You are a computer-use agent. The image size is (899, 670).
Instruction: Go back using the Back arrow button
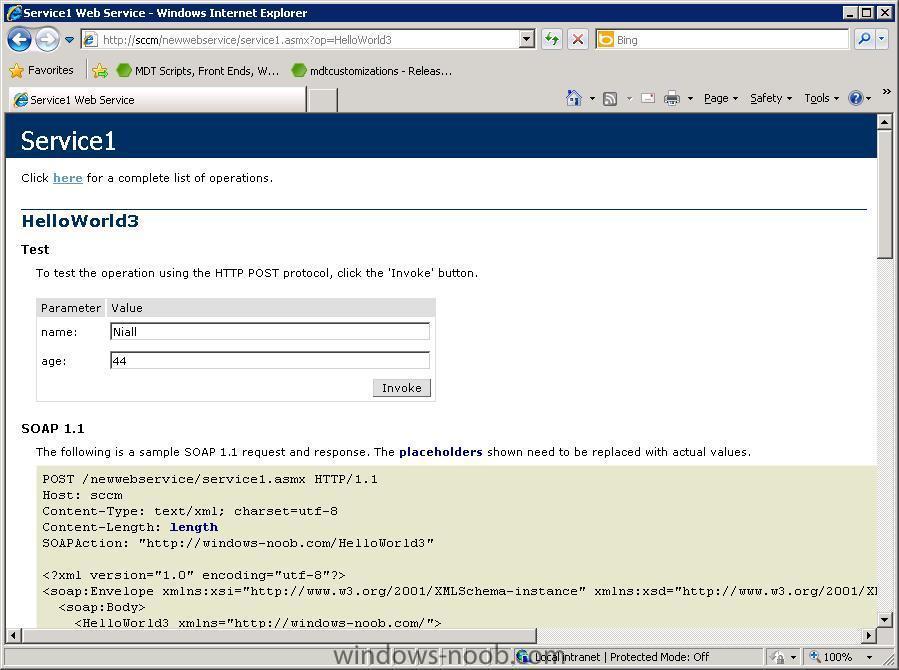(19, 40)
